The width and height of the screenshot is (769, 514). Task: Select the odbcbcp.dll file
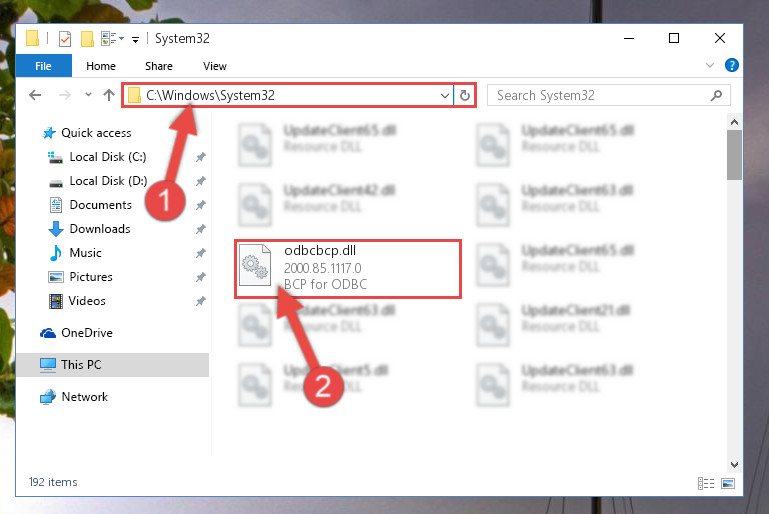[348, 268]
